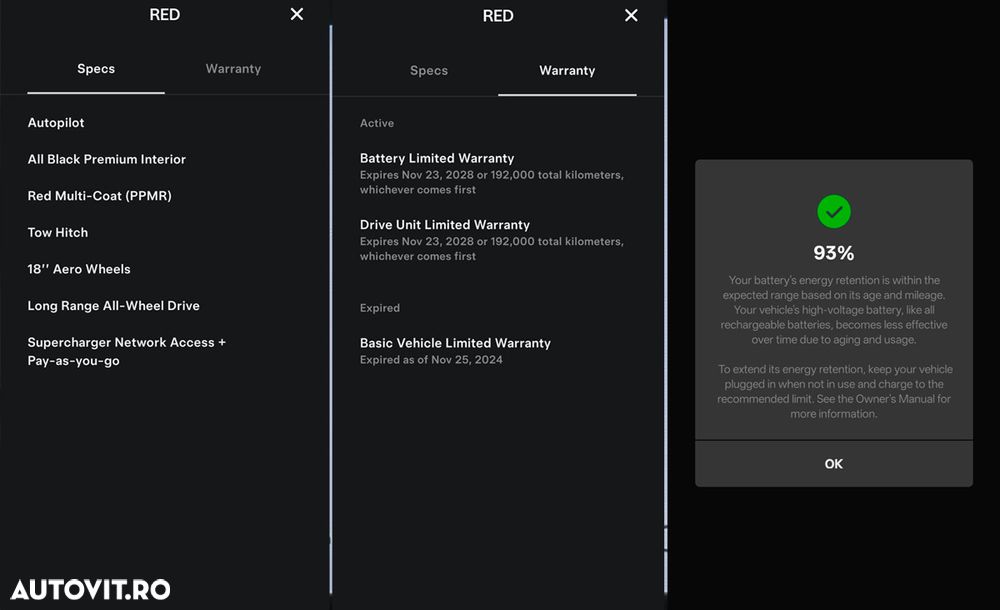
Task: Open Battery Limited Warranty details
Action: [491, 173]
